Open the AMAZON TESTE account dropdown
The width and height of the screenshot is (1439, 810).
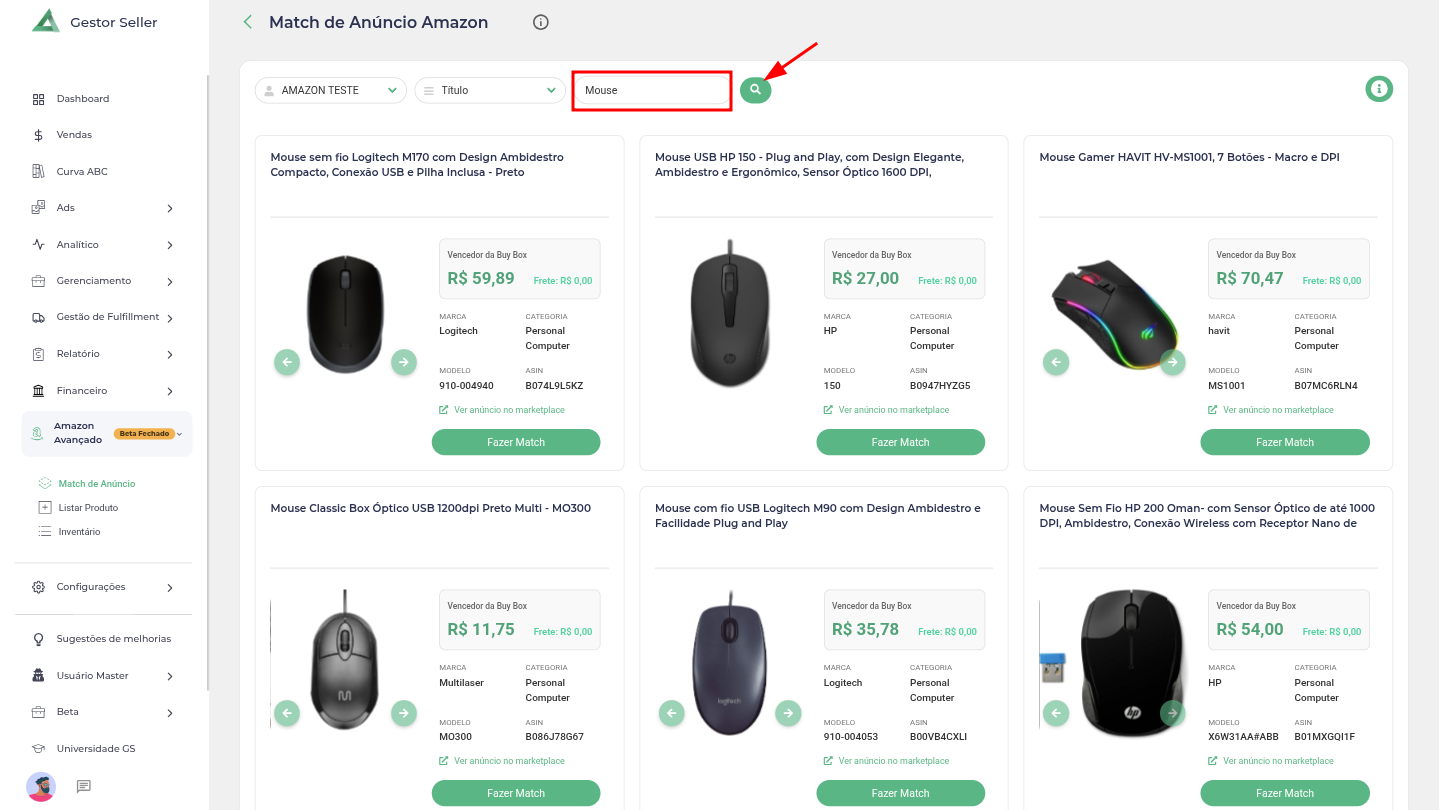330,90
